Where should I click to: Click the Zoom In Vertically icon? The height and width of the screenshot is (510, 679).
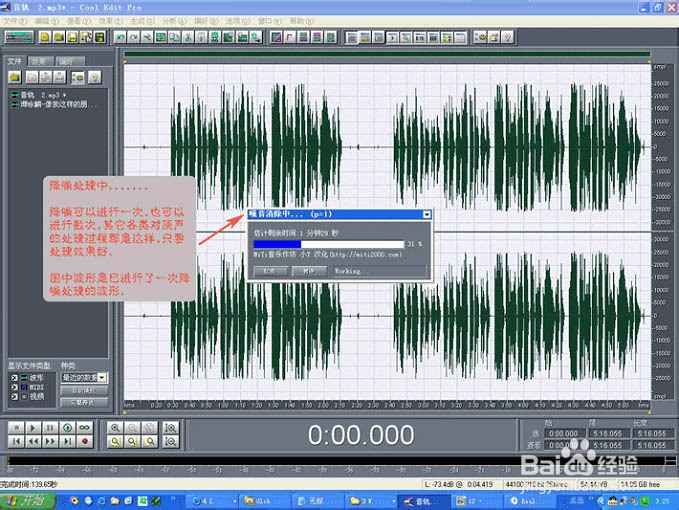coord(171,428)
